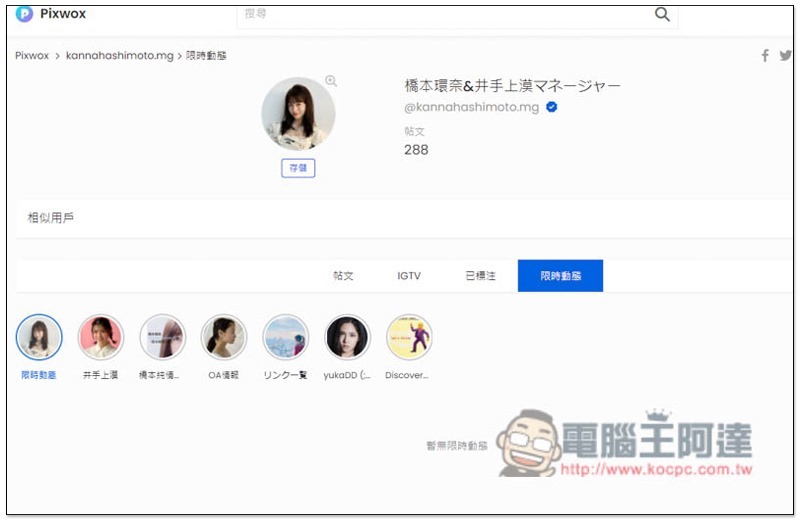Open the 限時動態 story highlight circle
Image resolution: width=800 pixels, height=521 pixels.
(39, 337)
